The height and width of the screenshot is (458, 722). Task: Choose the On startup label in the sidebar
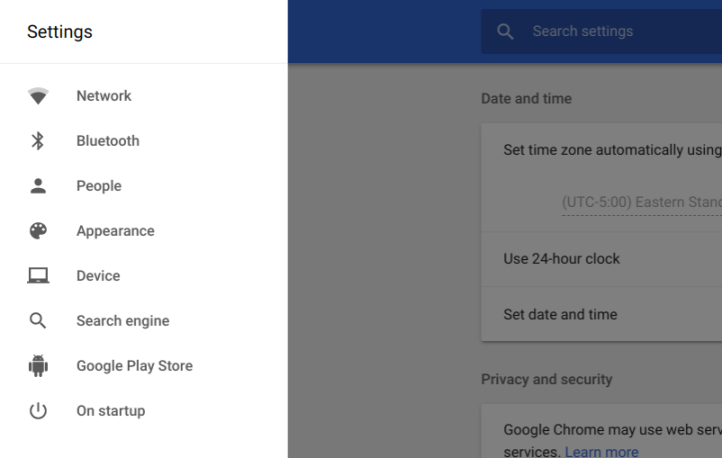pos(110,411)
